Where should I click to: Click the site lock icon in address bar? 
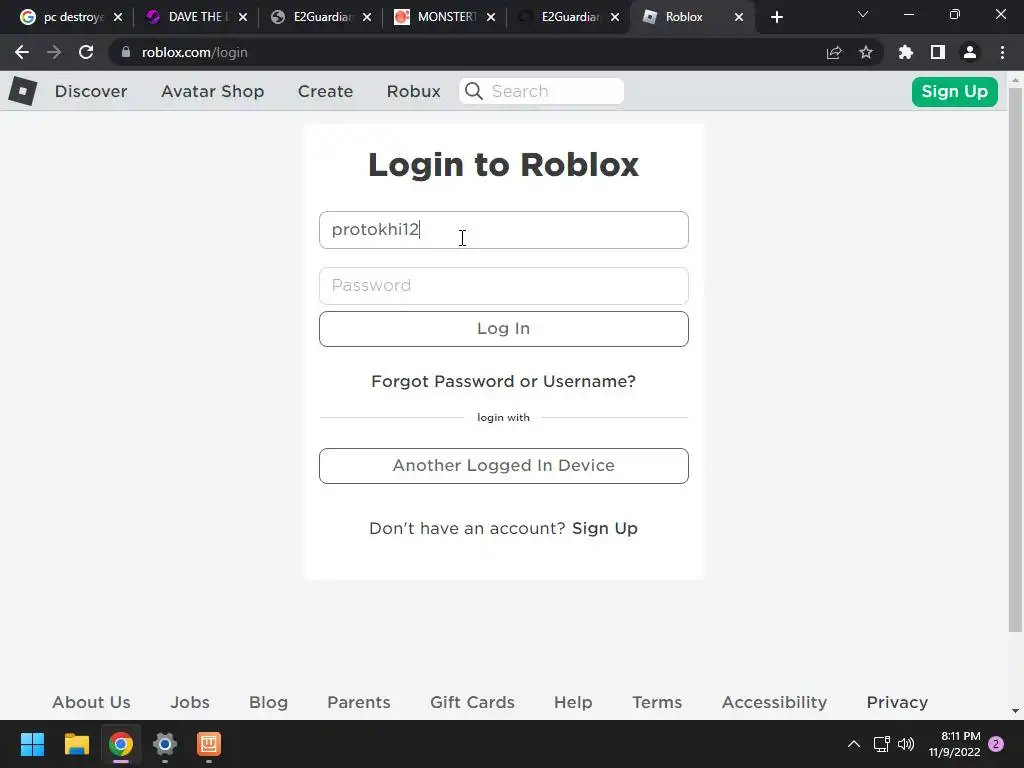pyautogui.click(x=126, y=52)
